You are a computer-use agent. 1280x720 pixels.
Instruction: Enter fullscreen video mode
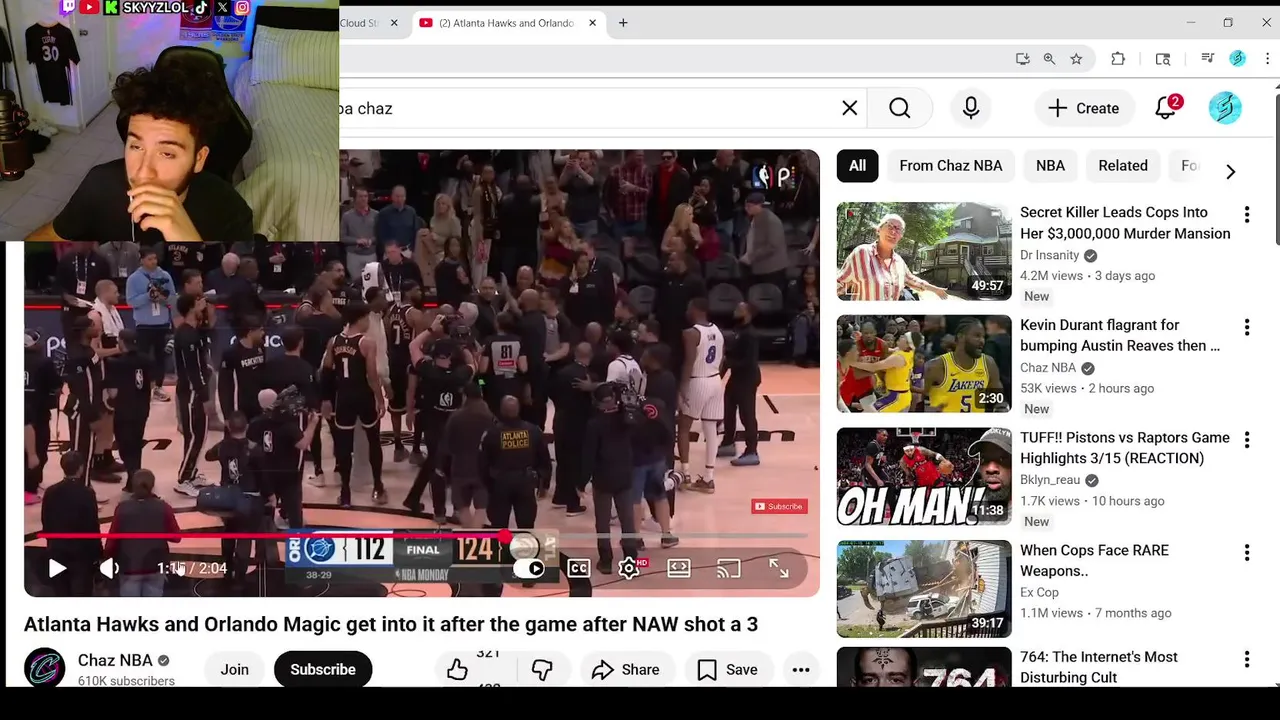click(x=779, y=568)
